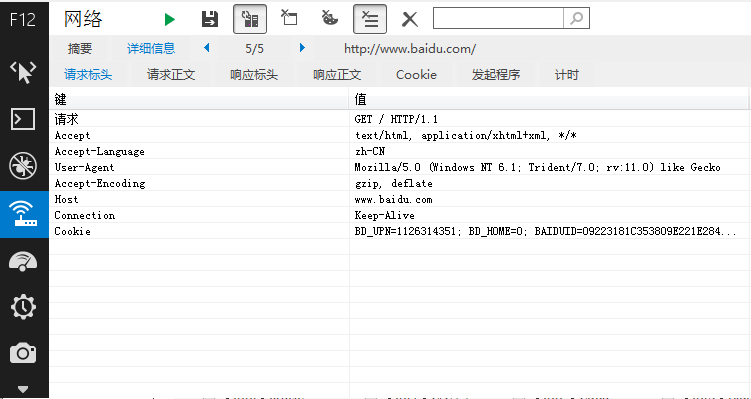Select the Connection header row
The height and width of the screenshot is (399, 751).
[x=400, y=215]
